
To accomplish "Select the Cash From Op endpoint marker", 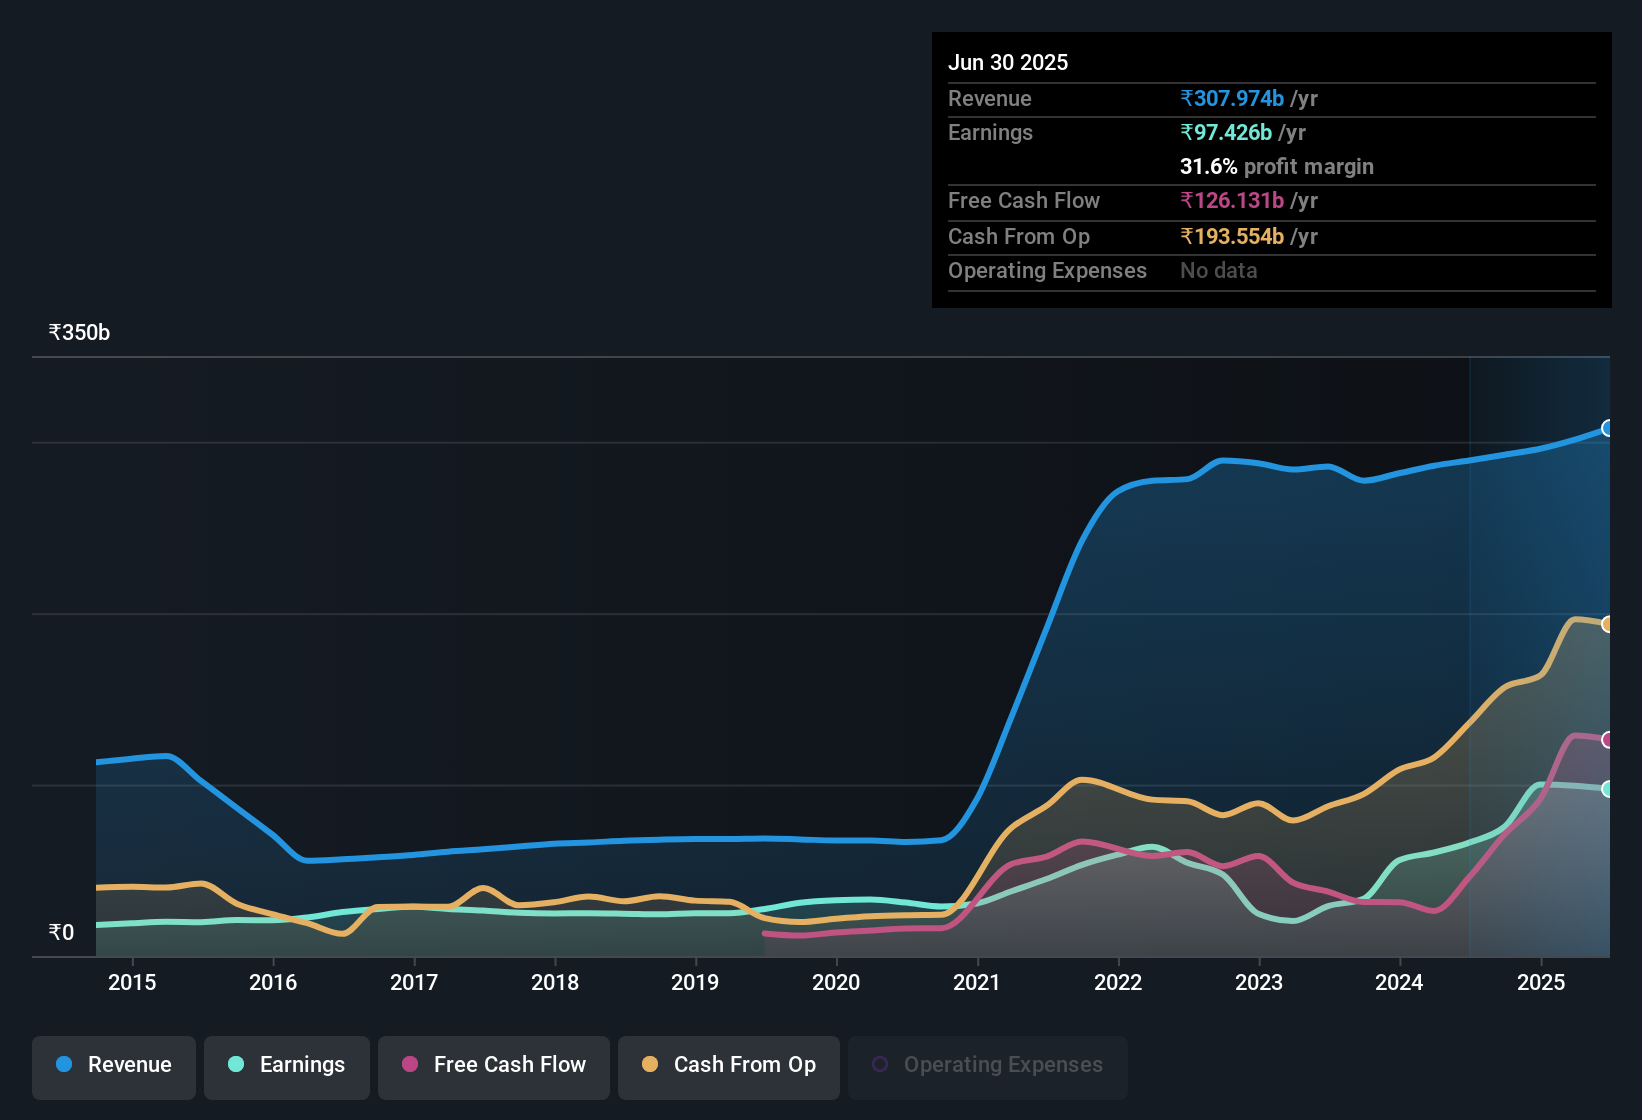I will click(x=1609, y=624).
